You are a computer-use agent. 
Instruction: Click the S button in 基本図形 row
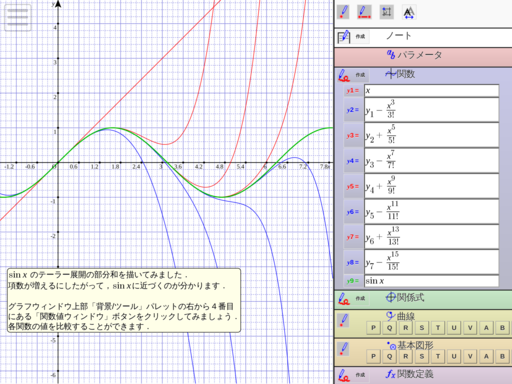422,357
